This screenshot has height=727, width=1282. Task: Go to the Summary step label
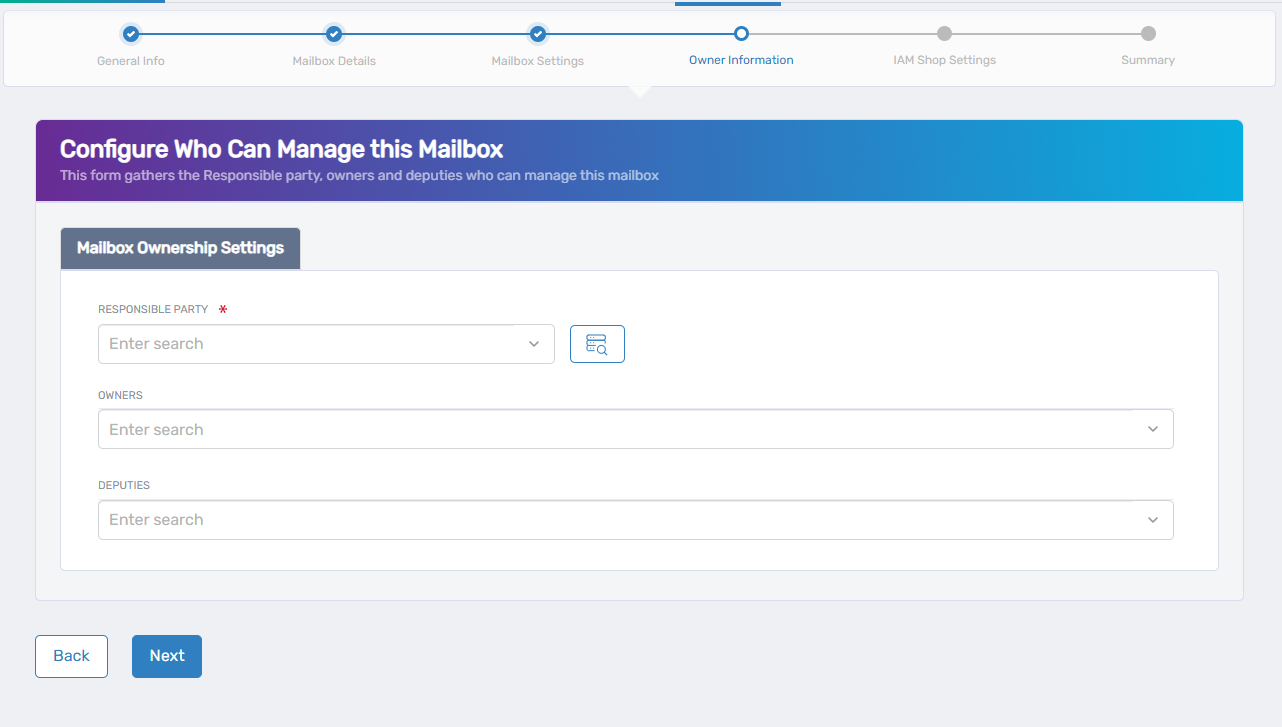(1148, 60)
